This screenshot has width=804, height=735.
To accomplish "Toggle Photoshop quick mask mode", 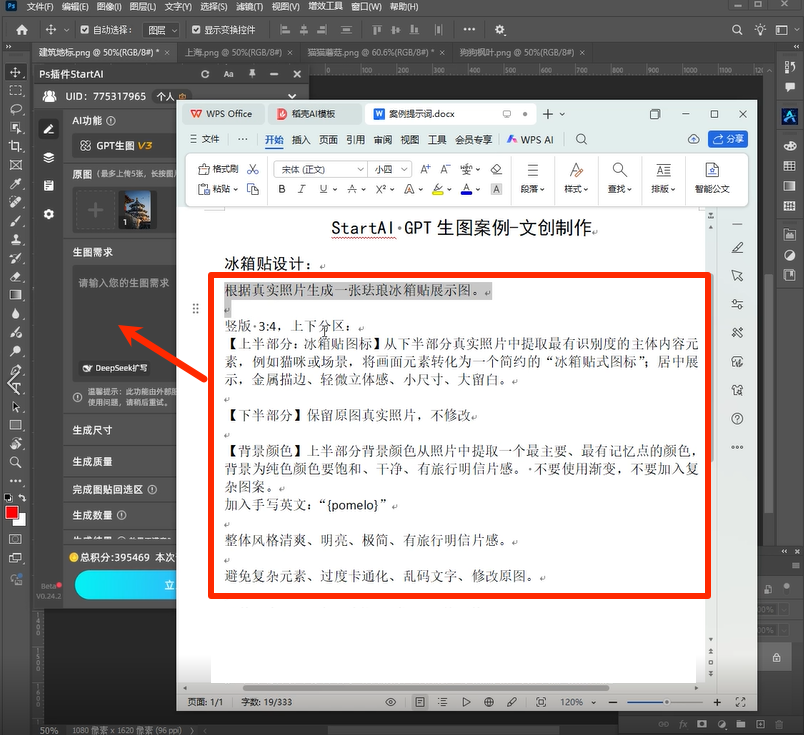I will 15,539.
